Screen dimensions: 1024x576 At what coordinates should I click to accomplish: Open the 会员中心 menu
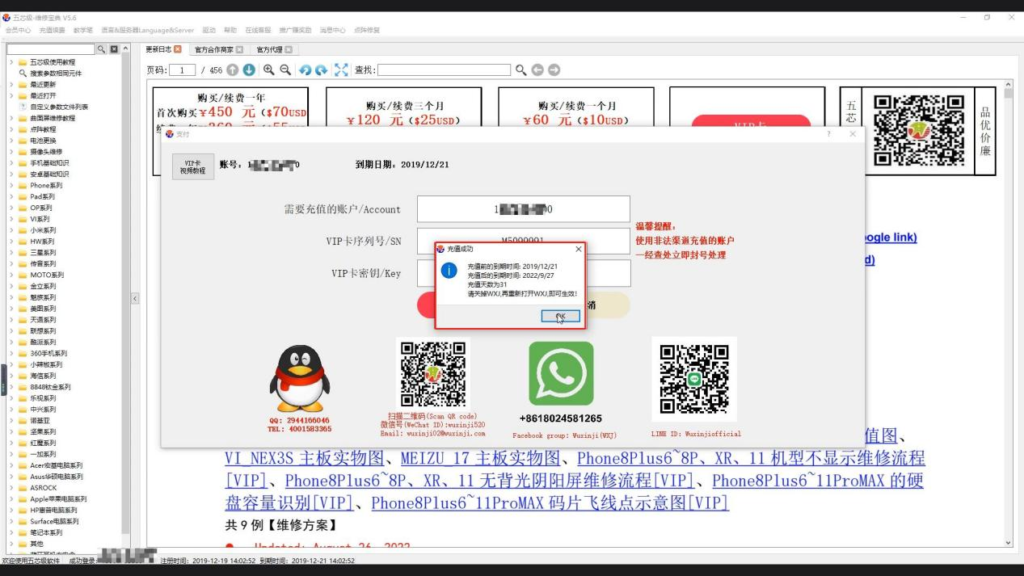[x=18, y=30]
